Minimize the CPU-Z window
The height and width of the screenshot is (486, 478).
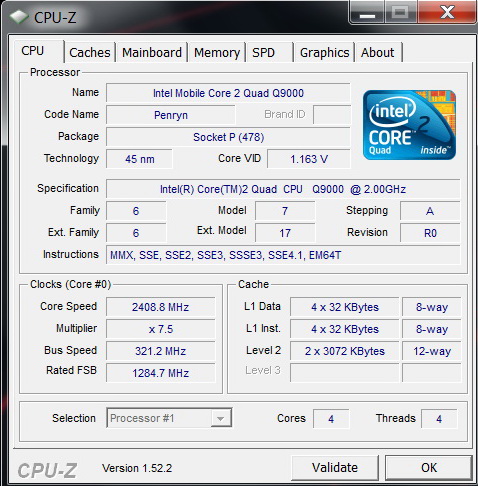(x=367, y=13)
